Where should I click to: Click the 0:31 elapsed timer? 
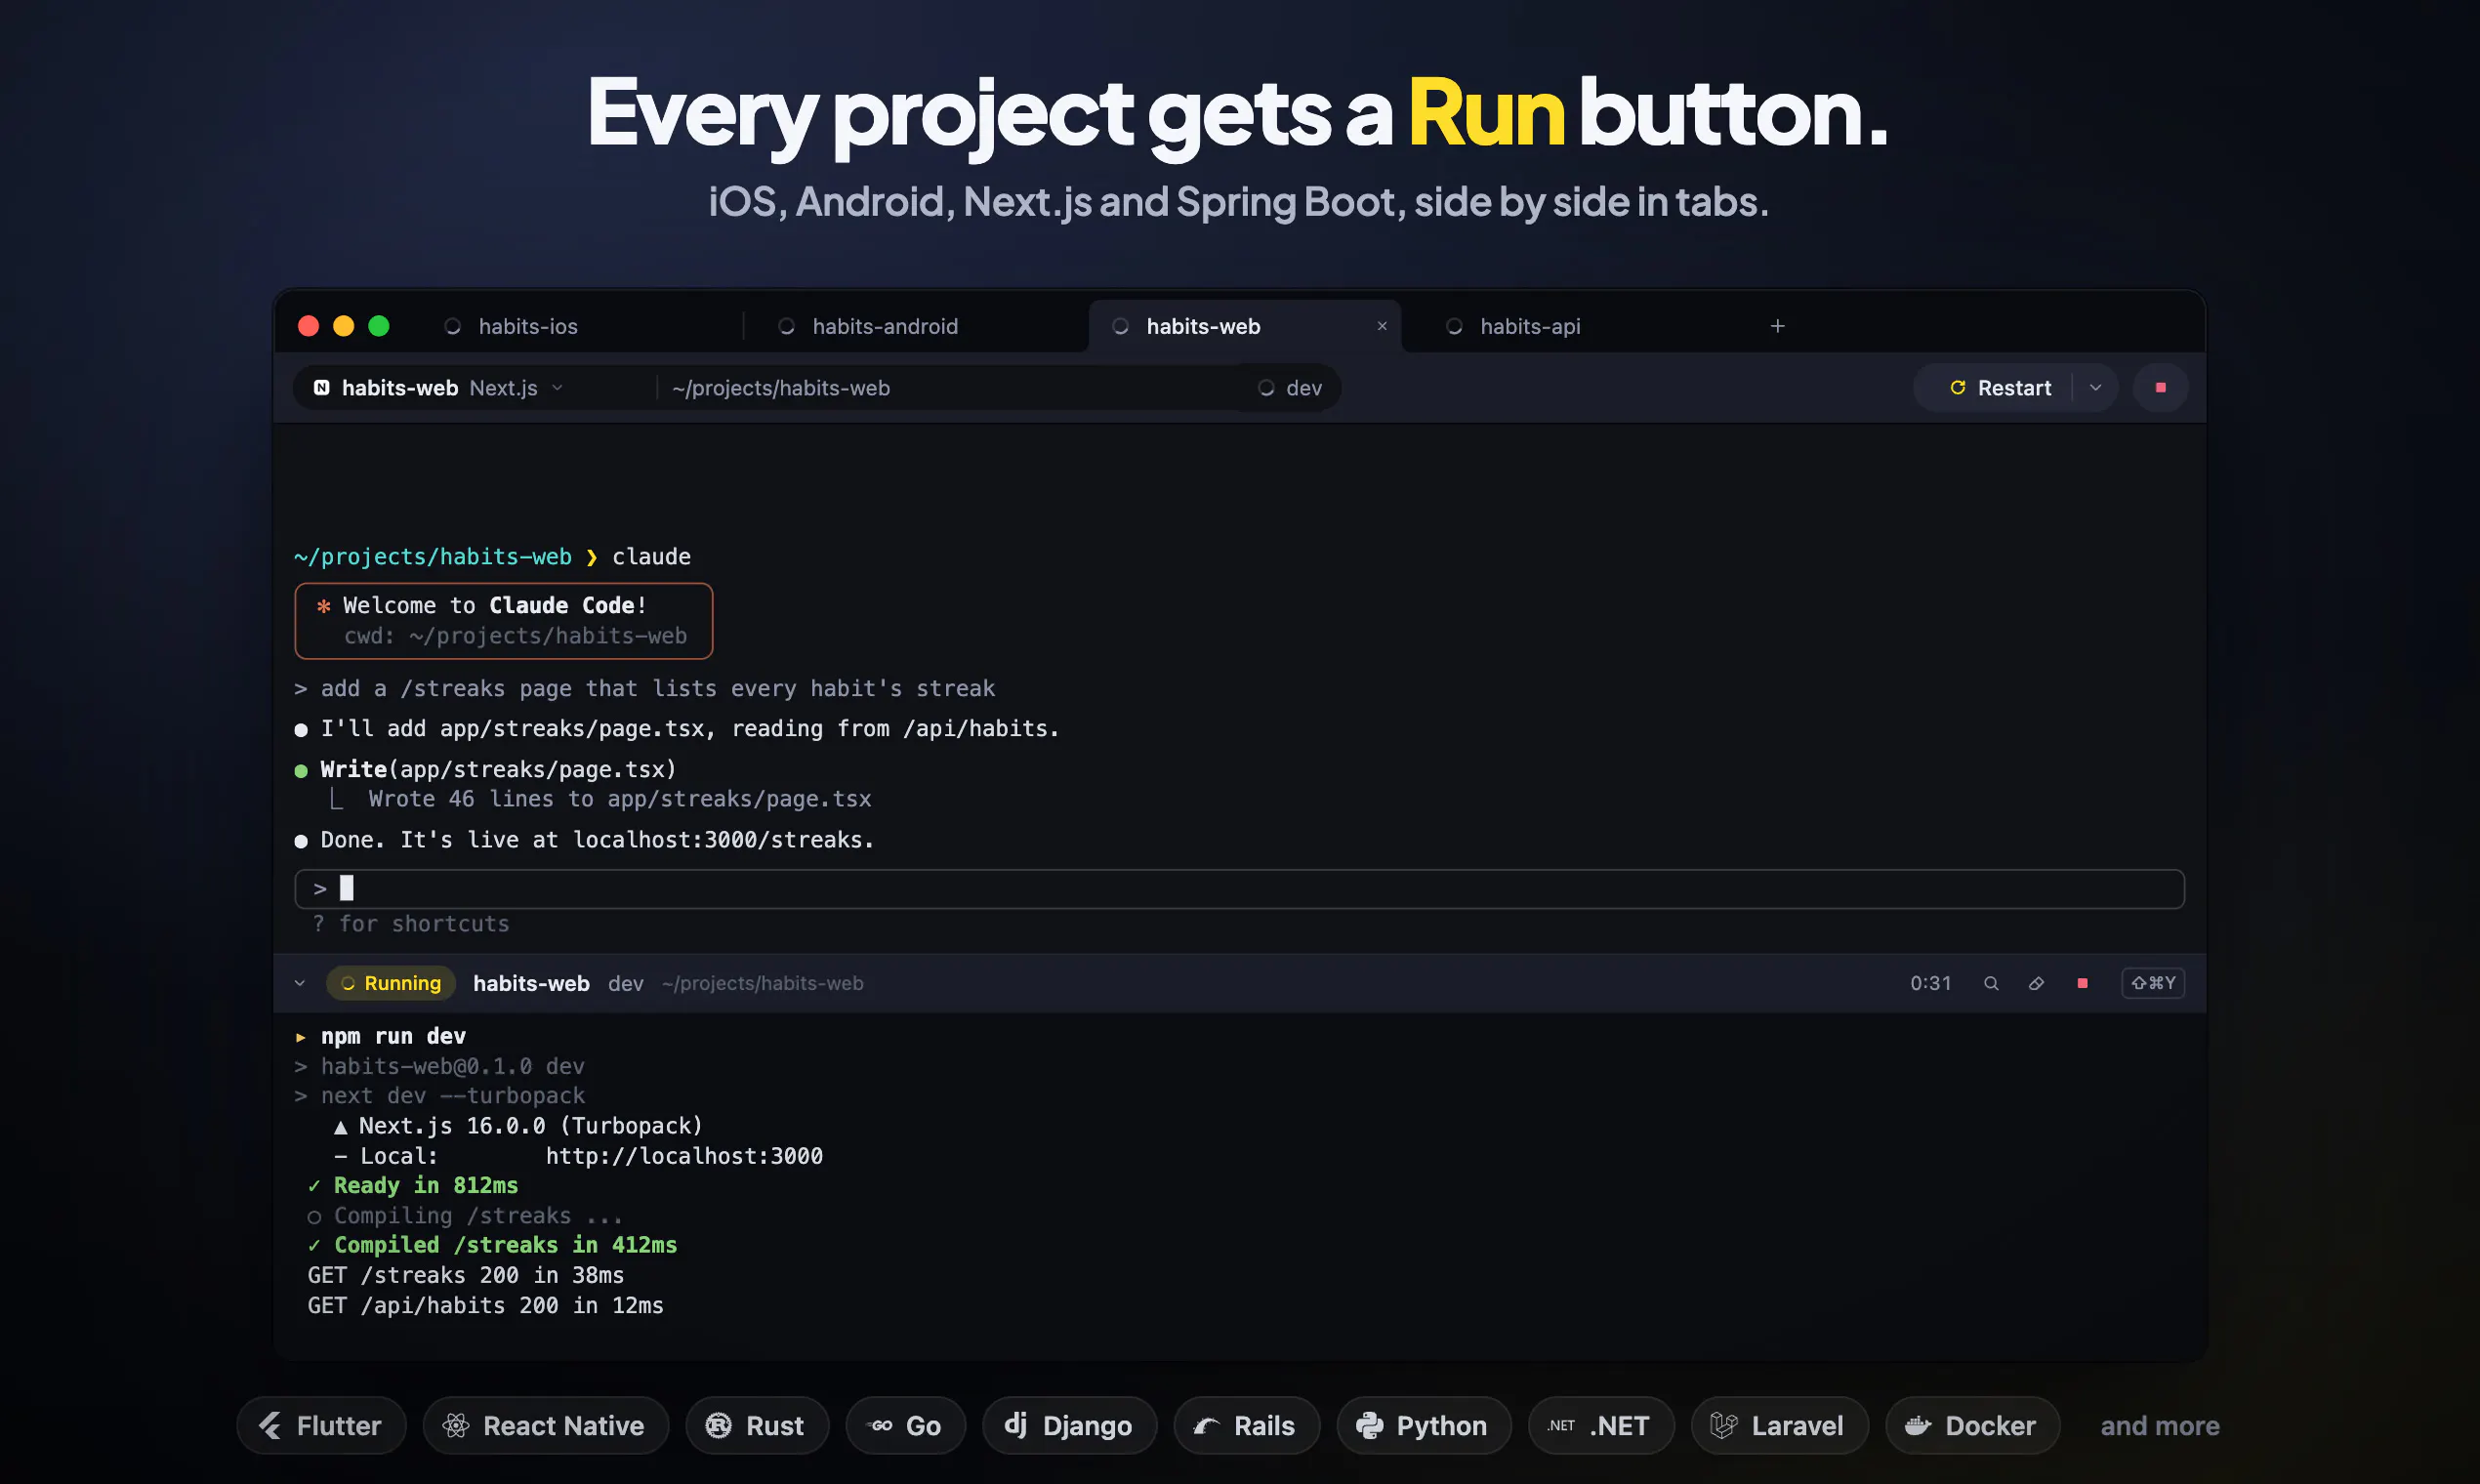point(1930,983)
